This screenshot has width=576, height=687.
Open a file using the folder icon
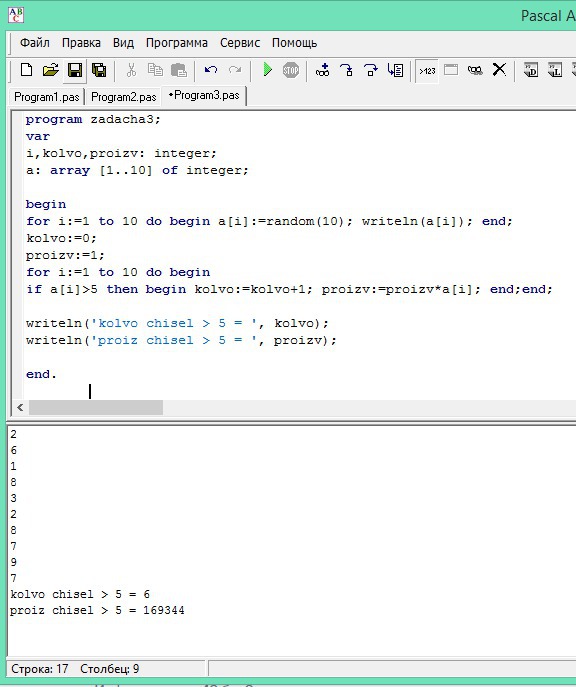pyautogui.click(x=50, y=70)
